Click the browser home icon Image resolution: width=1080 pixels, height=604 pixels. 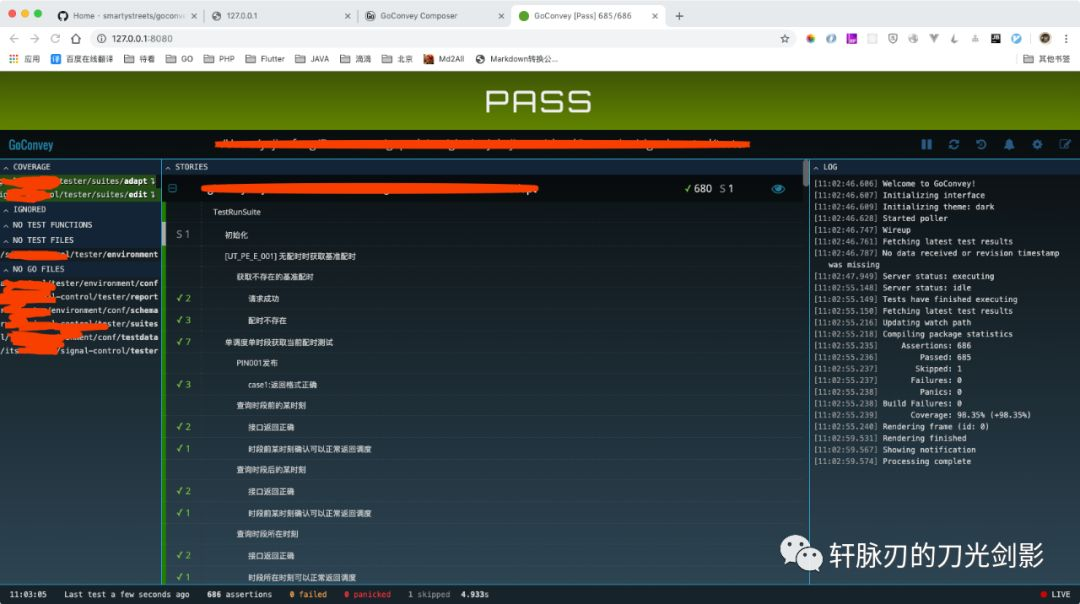76,39
